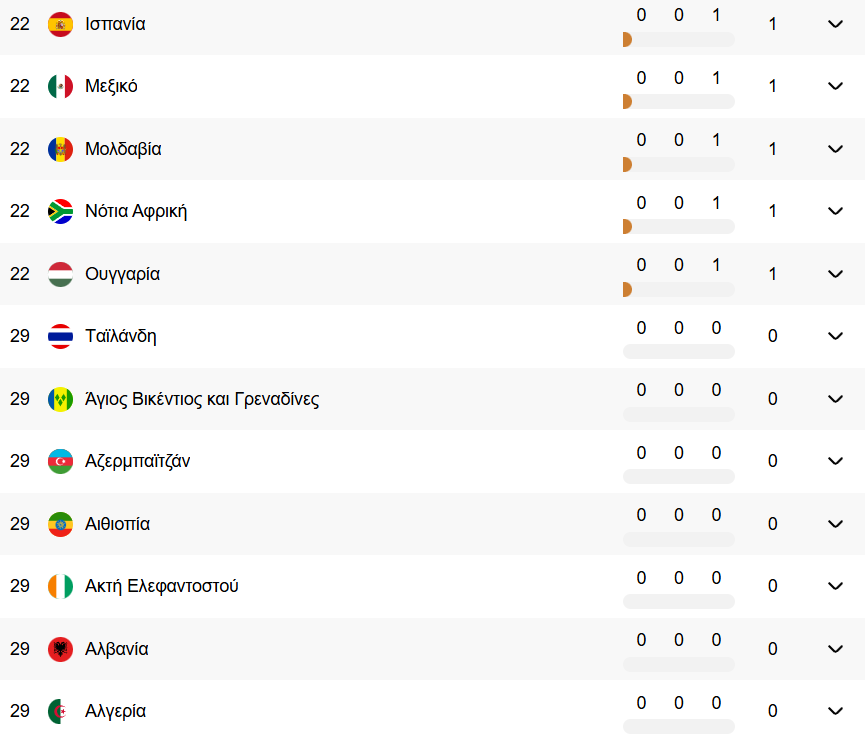Expand the Αλγερία row chevron

(x=835, y=711)
